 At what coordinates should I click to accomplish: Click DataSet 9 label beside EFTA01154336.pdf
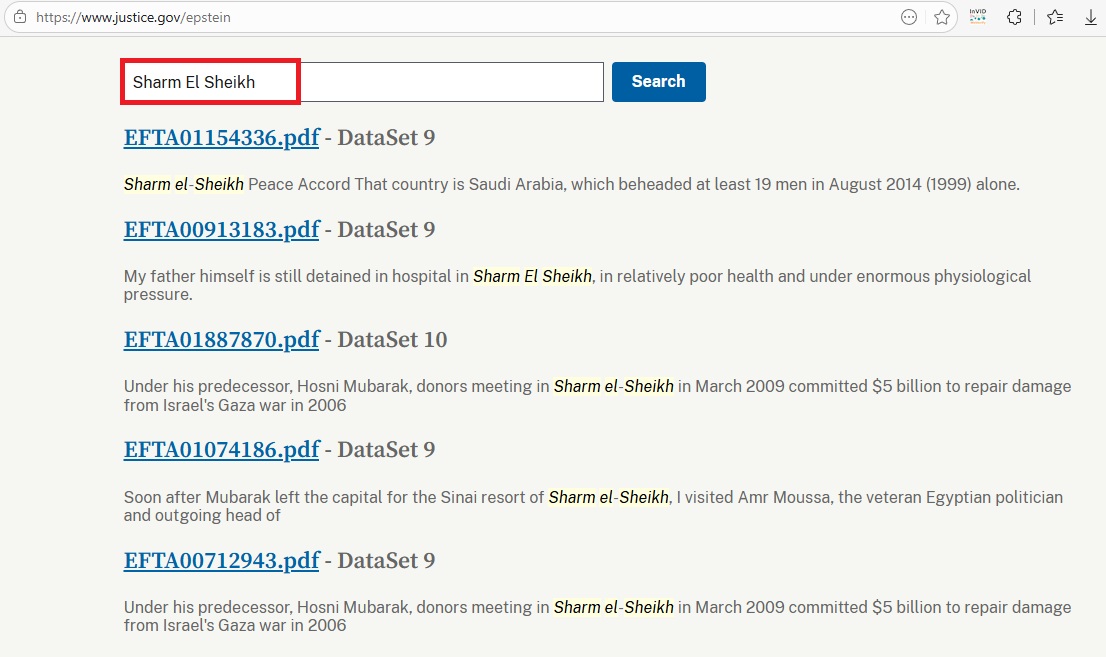point(386,138)
